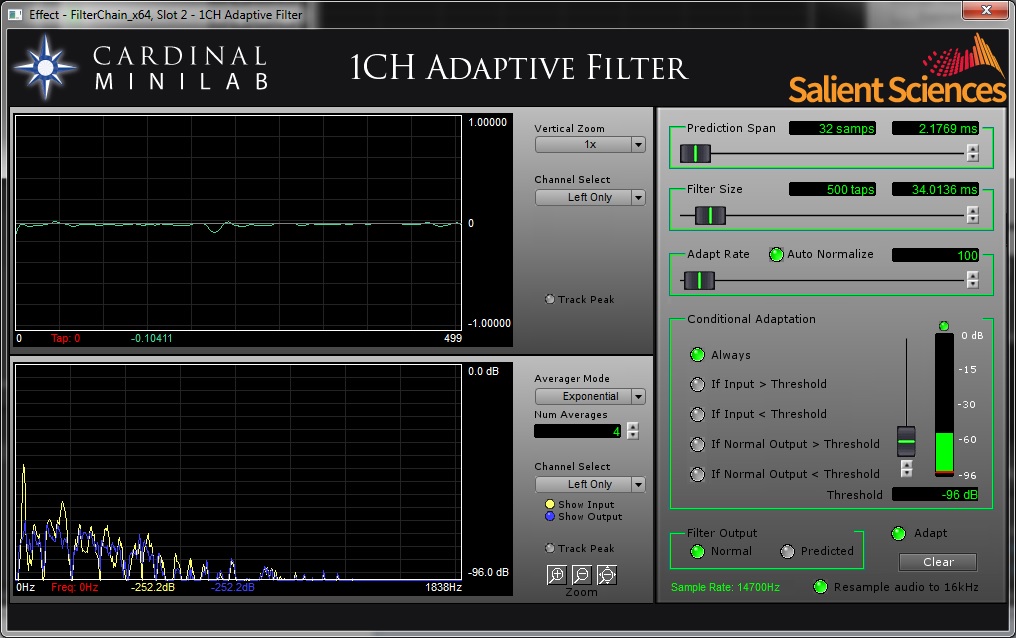The width and height of the screenshot is (1016, 638).
Task: Select If Input < Threshold option
Action: point(697,414)
